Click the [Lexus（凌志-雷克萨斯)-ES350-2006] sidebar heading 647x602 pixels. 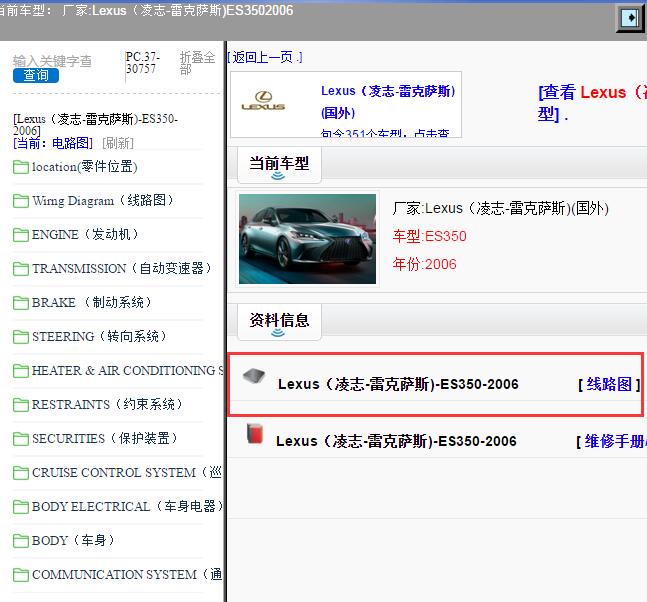(95, 125)
